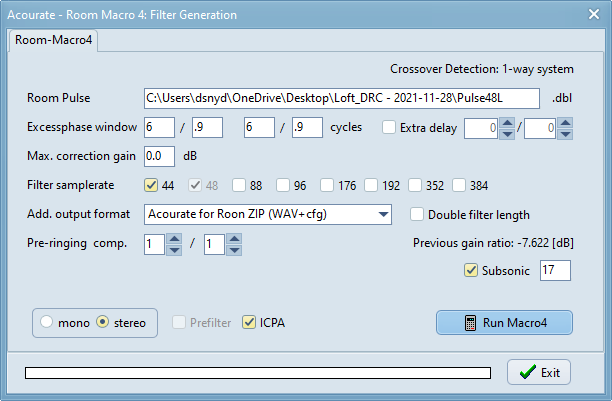Select the Room-Macro4 tab

tap(53, 40)
